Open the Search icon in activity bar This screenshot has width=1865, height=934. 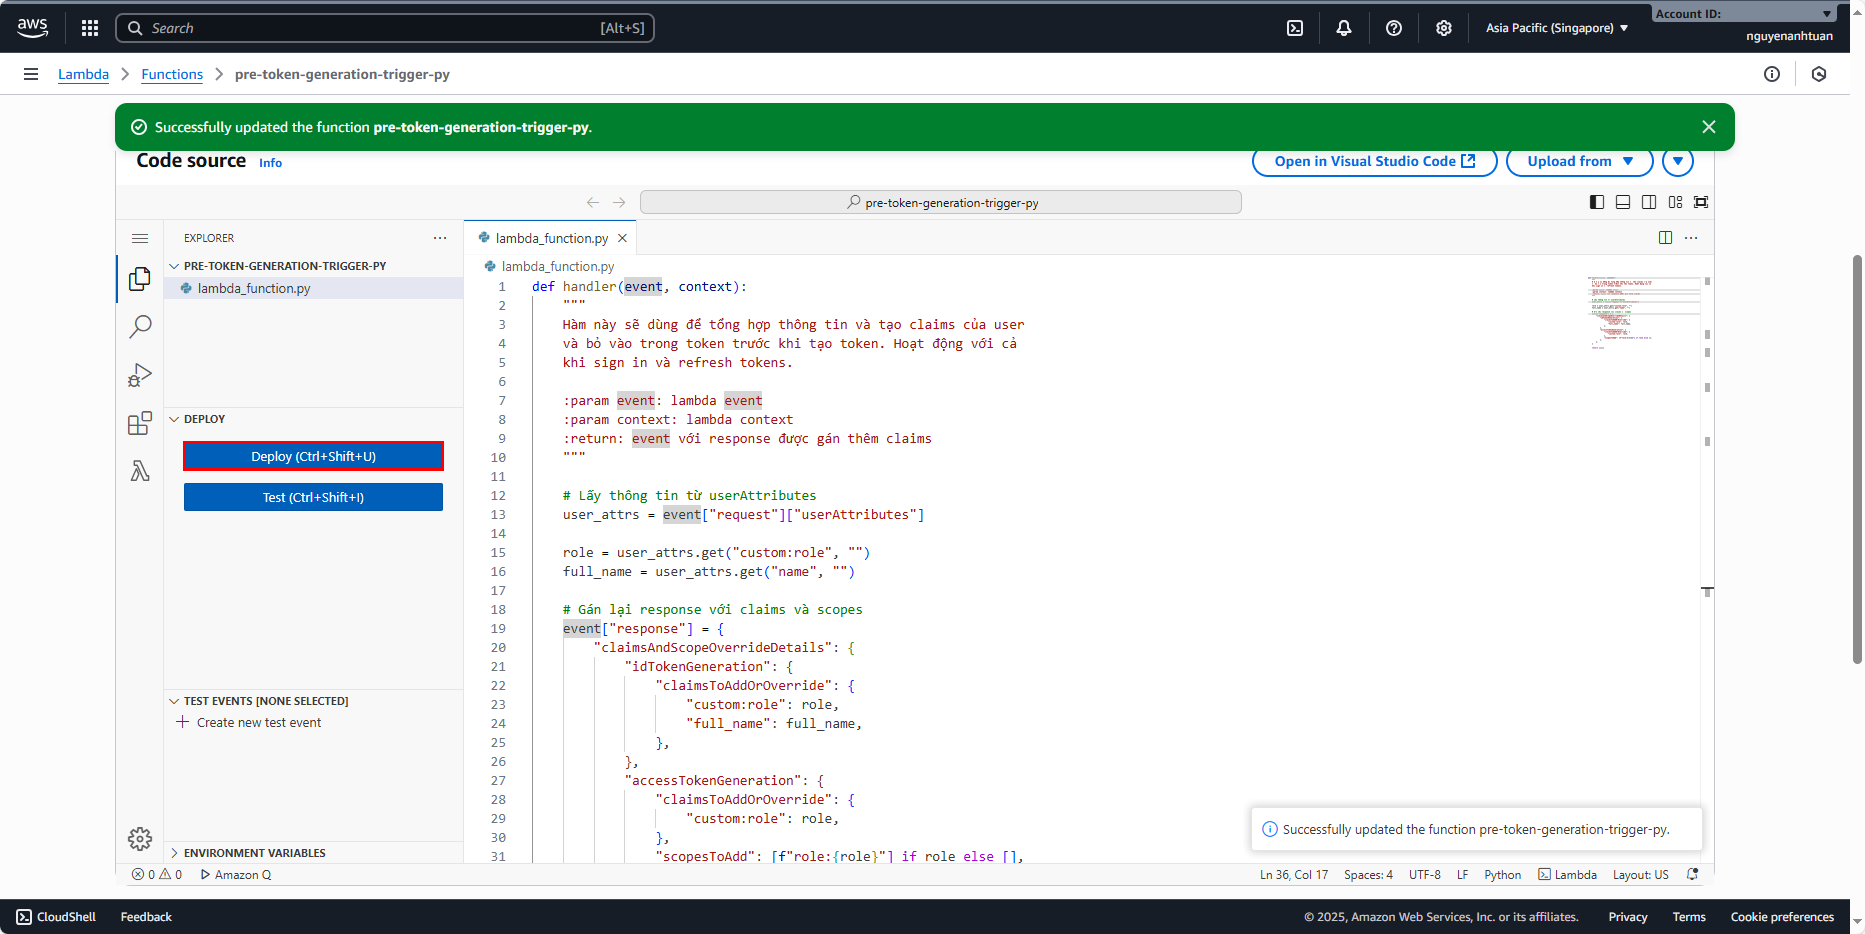tap(140, 326)
